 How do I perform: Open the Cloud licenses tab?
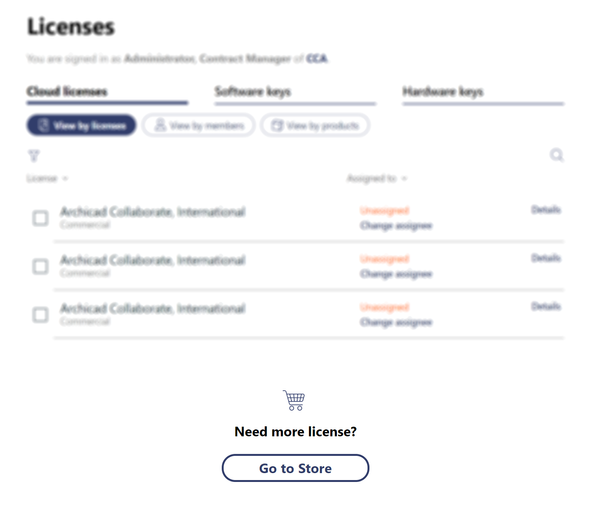tap(67, 92)
